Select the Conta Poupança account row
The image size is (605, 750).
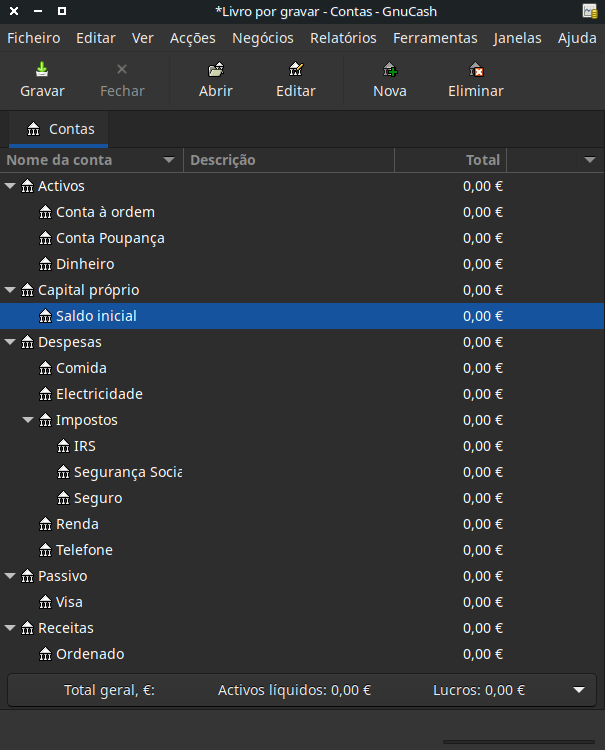[x=110, y=238]
